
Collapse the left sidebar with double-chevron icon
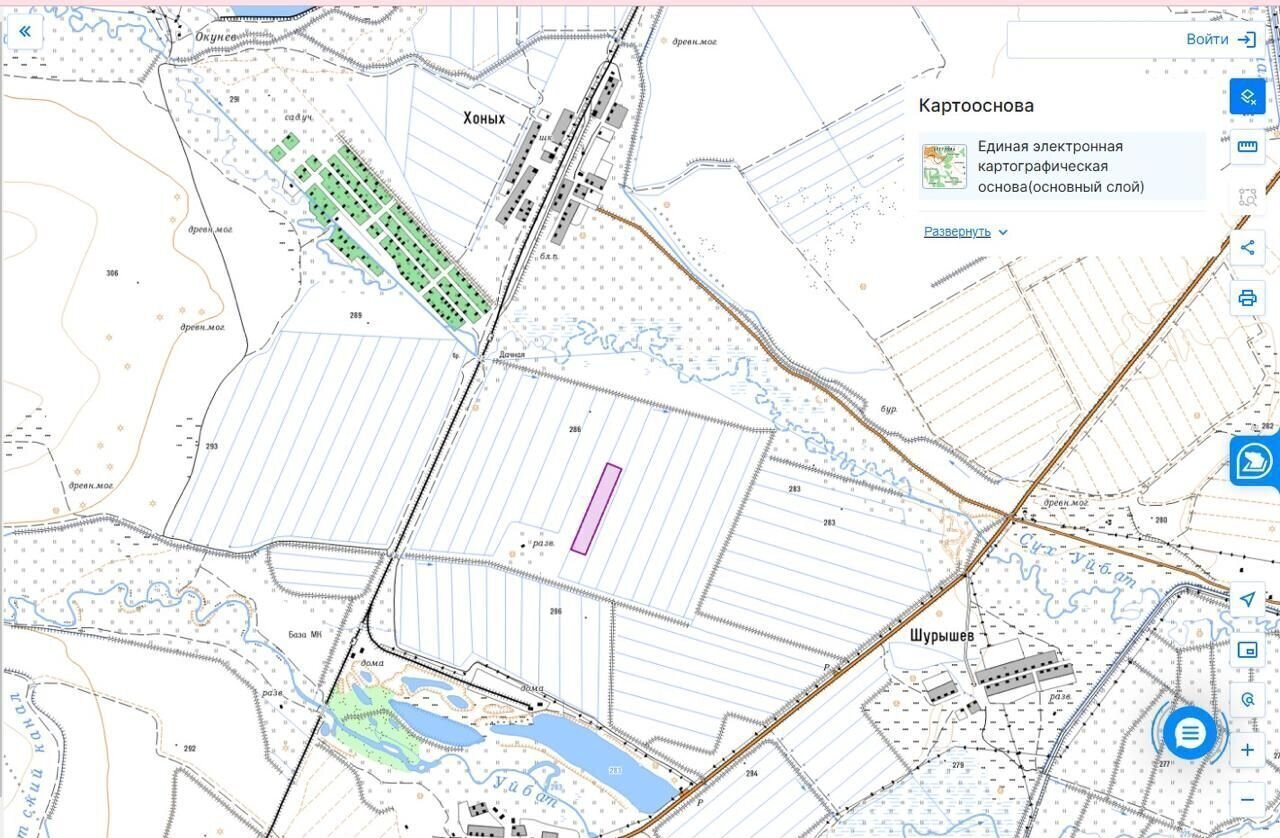(x=25, y=31)
